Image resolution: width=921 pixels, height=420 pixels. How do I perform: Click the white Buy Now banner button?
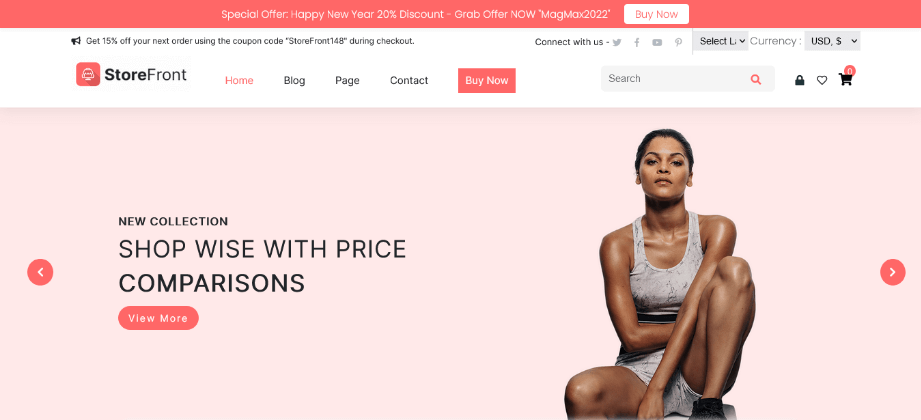(656, 14)
